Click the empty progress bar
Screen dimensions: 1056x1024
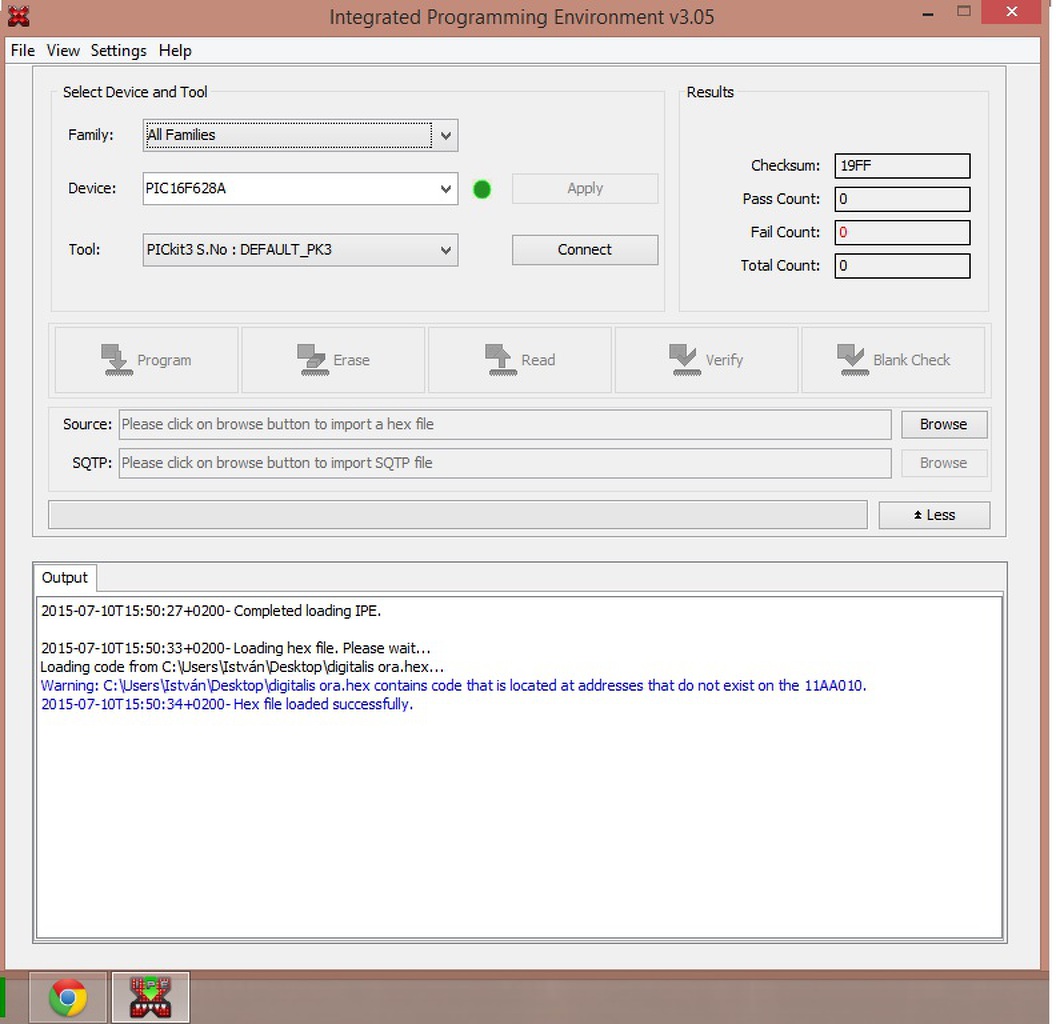pos(457,515)
